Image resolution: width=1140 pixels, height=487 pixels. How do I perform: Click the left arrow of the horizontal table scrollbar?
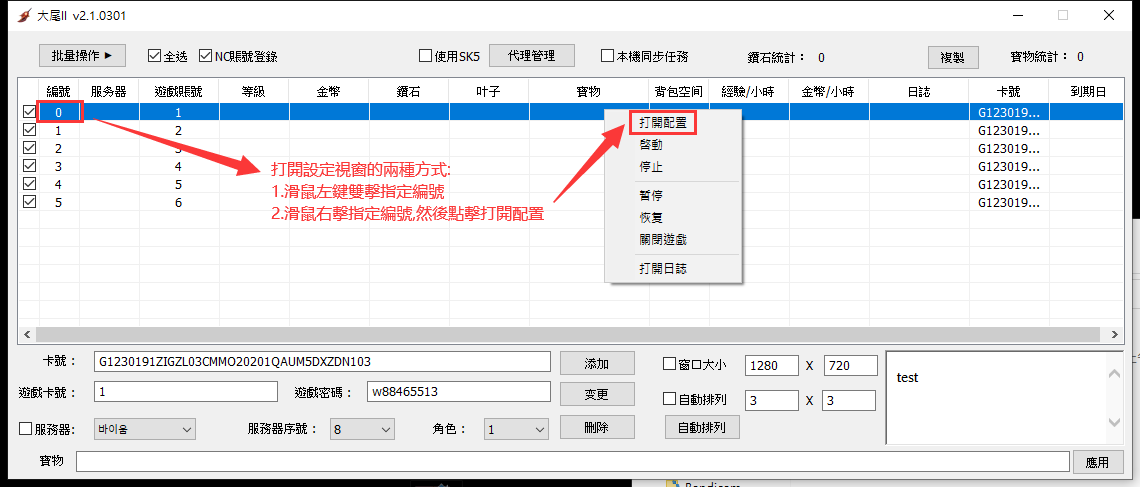26,335
